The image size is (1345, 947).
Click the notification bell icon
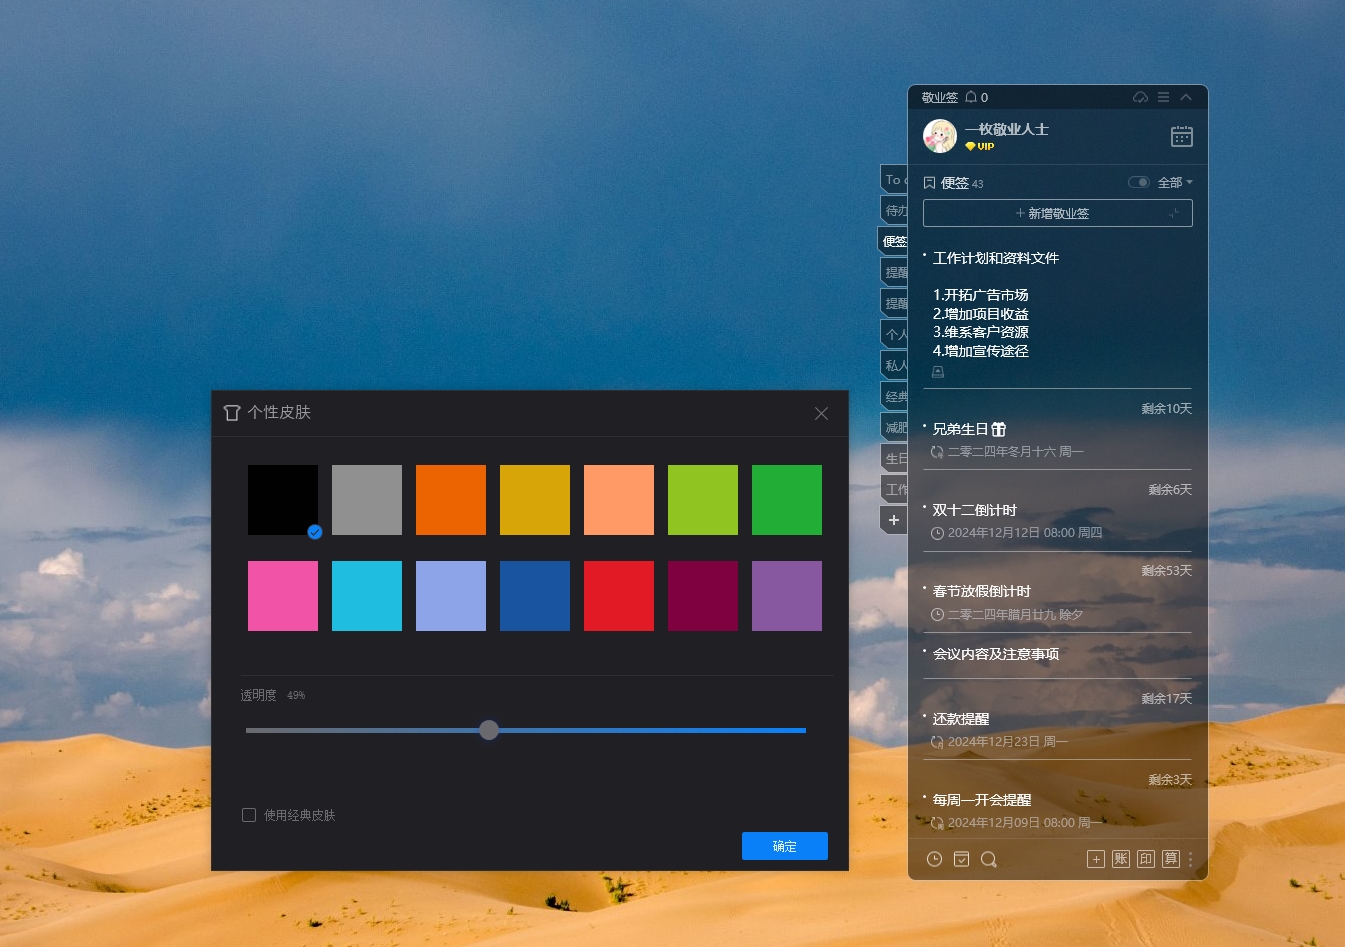pos(971,97)
